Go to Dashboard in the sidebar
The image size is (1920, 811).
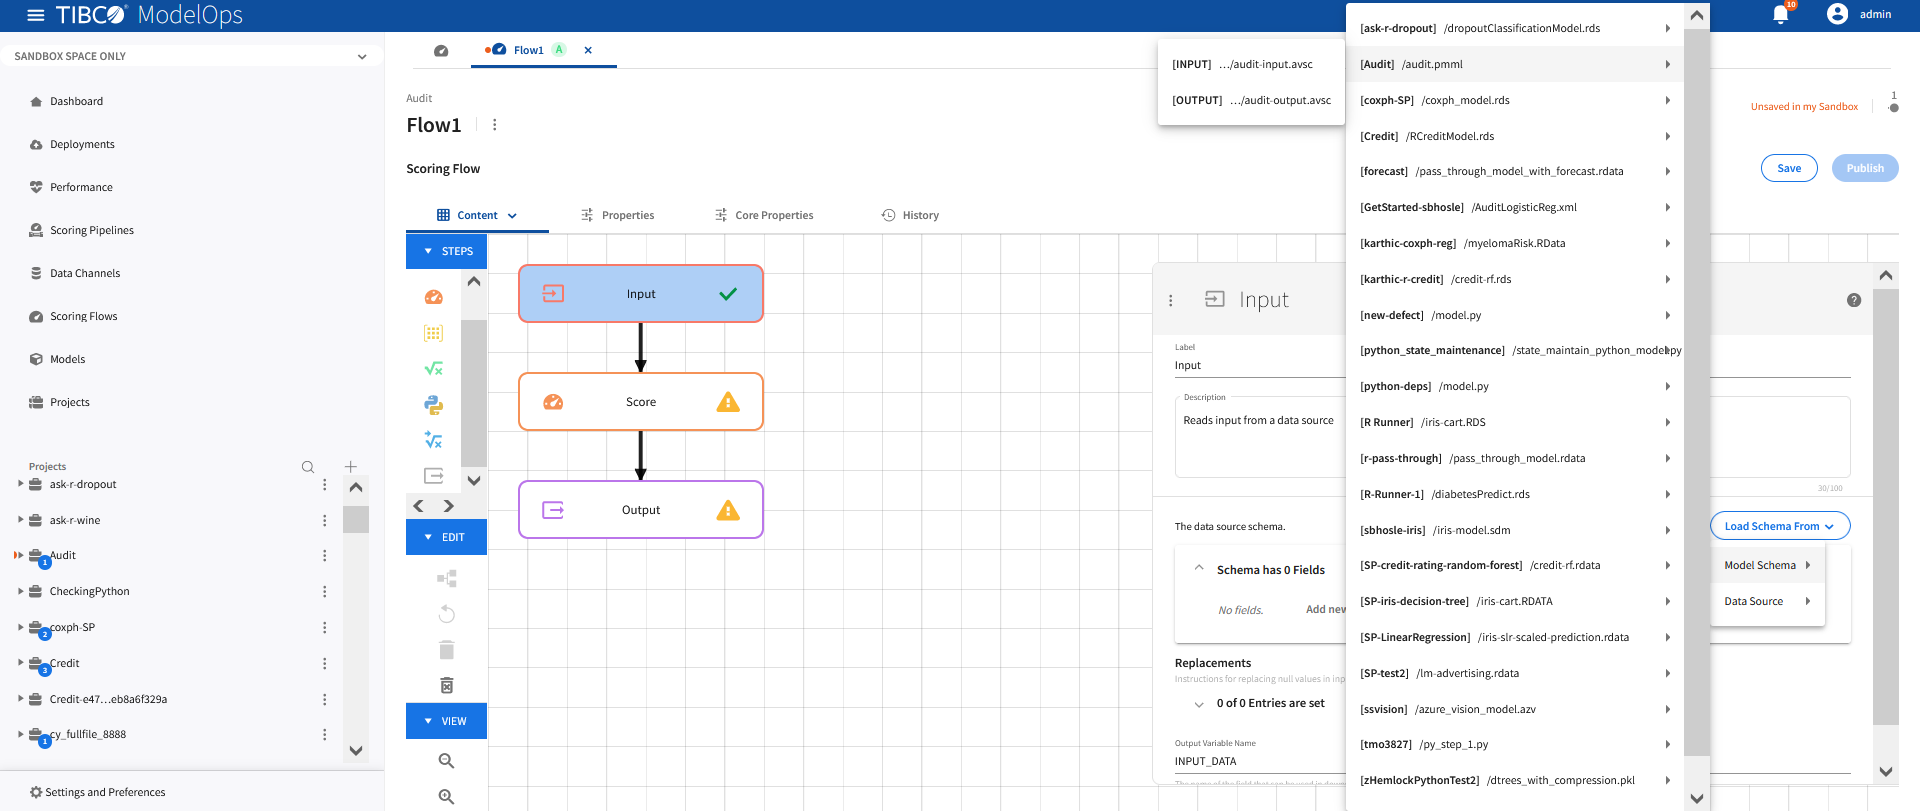click(76, 101)
